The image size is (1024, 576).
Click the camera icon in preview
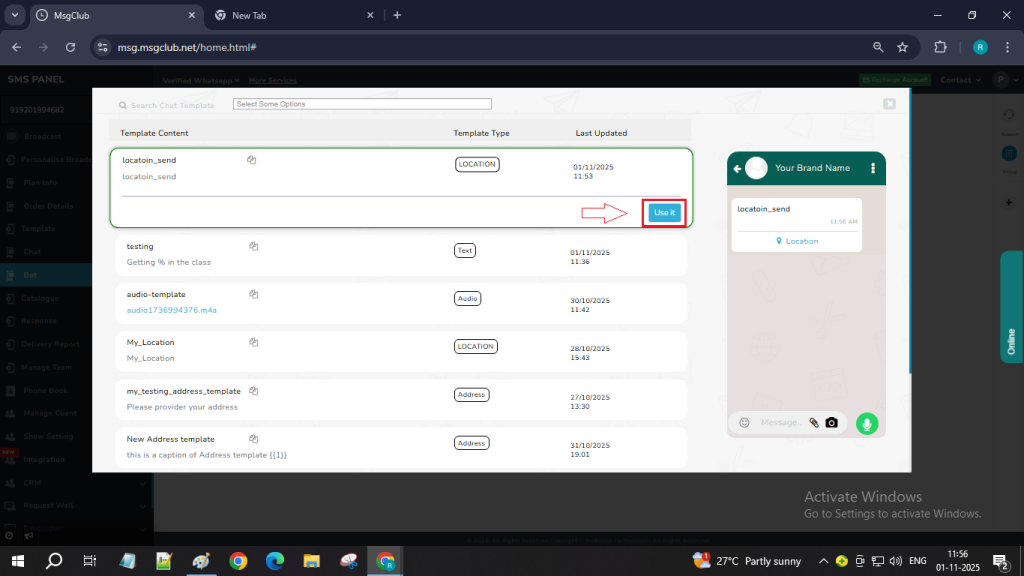click(831, 423)
